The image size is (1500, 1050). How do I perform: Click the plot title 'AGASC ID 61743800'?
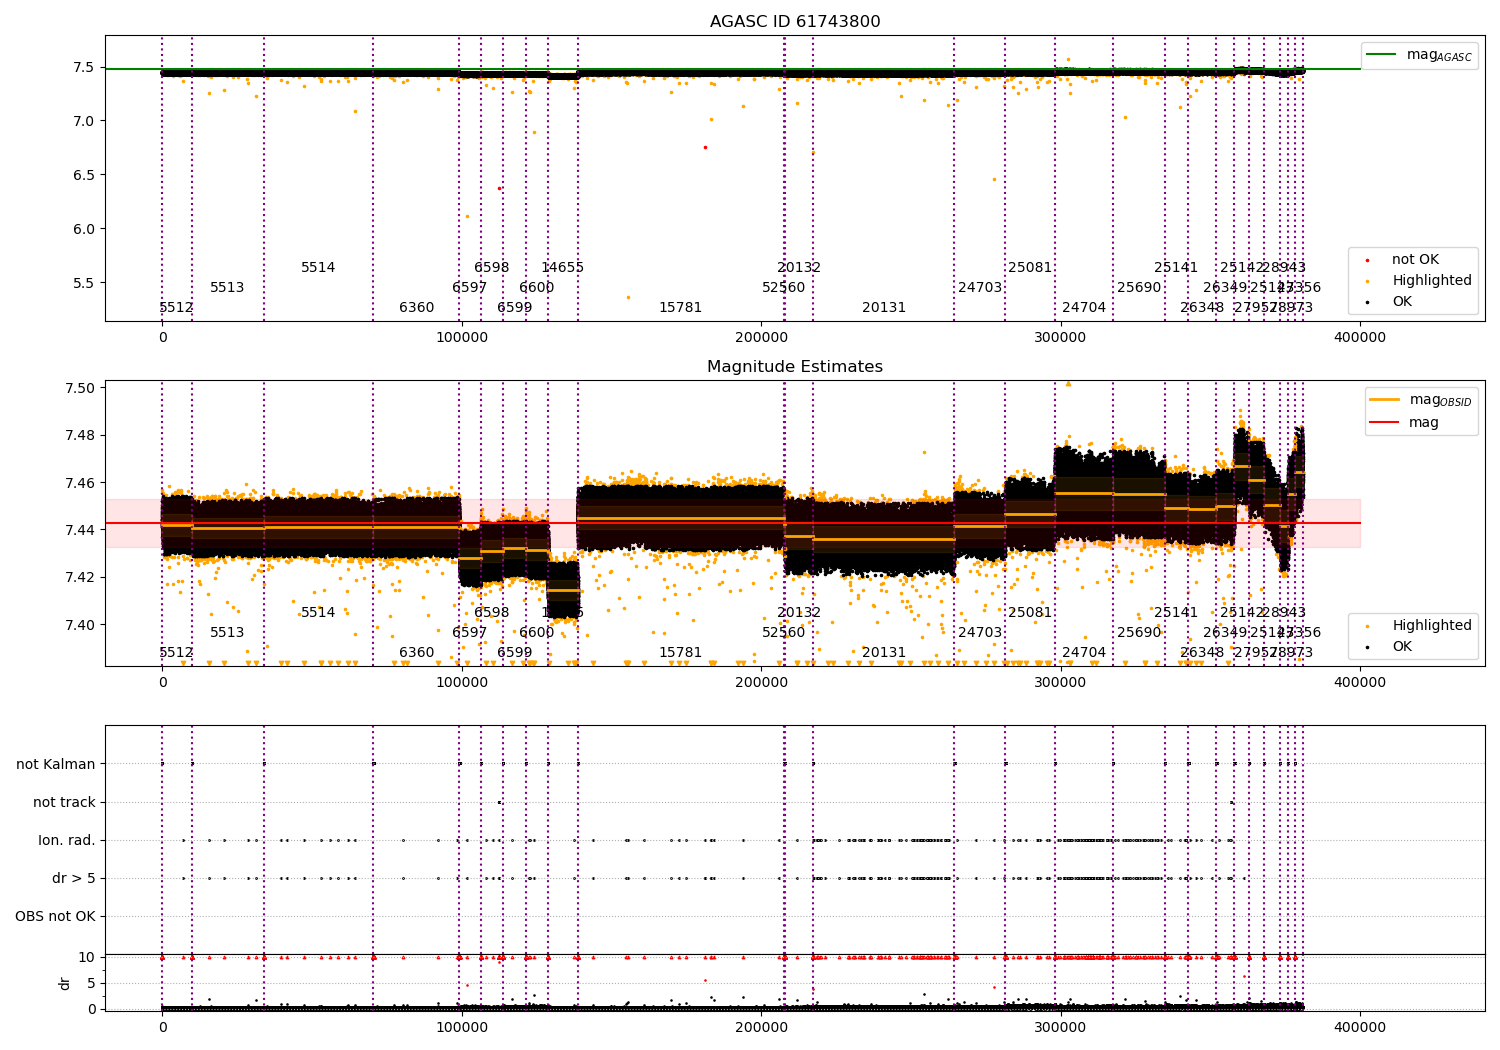[795, 22]
